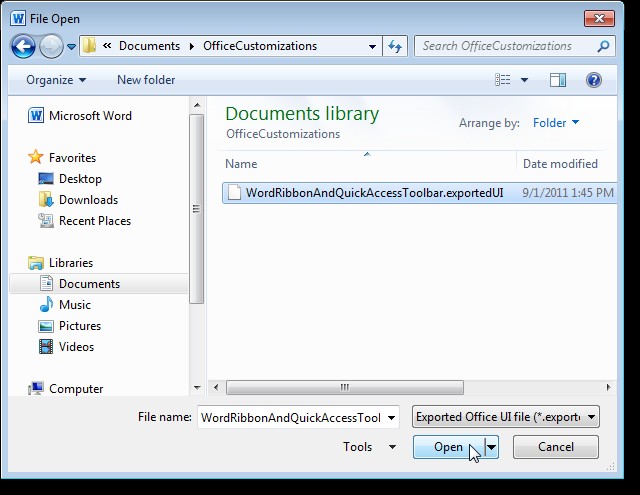The width and height of the screenshot is (640, 495).
Task: Click the Desktop monitor icon
Action: [x=46, y=179]
